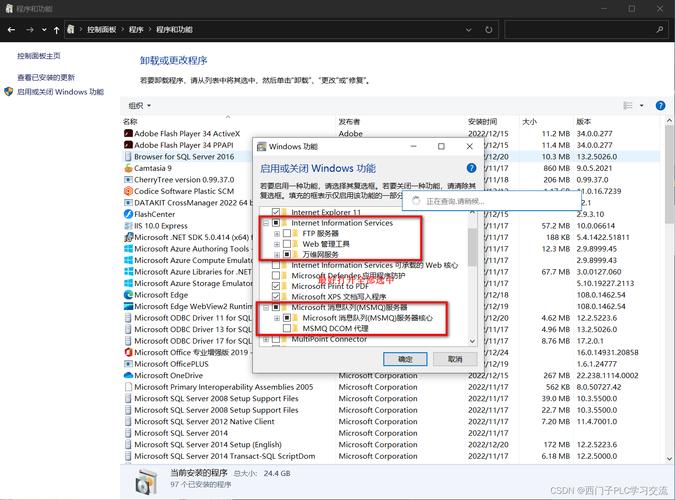Select Microsoft SQL Server 2012 Native Client row
This screenshot has height=500, width=675.
pyautogui.click(x=392, y=422)
